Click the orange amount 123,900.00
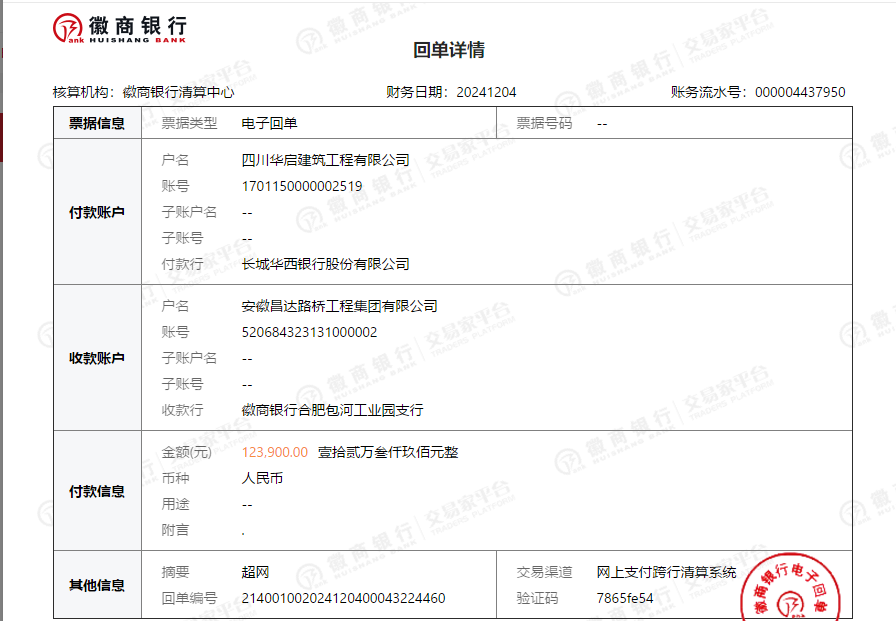This screenshot has width=896, height=621. [x=275, y=452]
